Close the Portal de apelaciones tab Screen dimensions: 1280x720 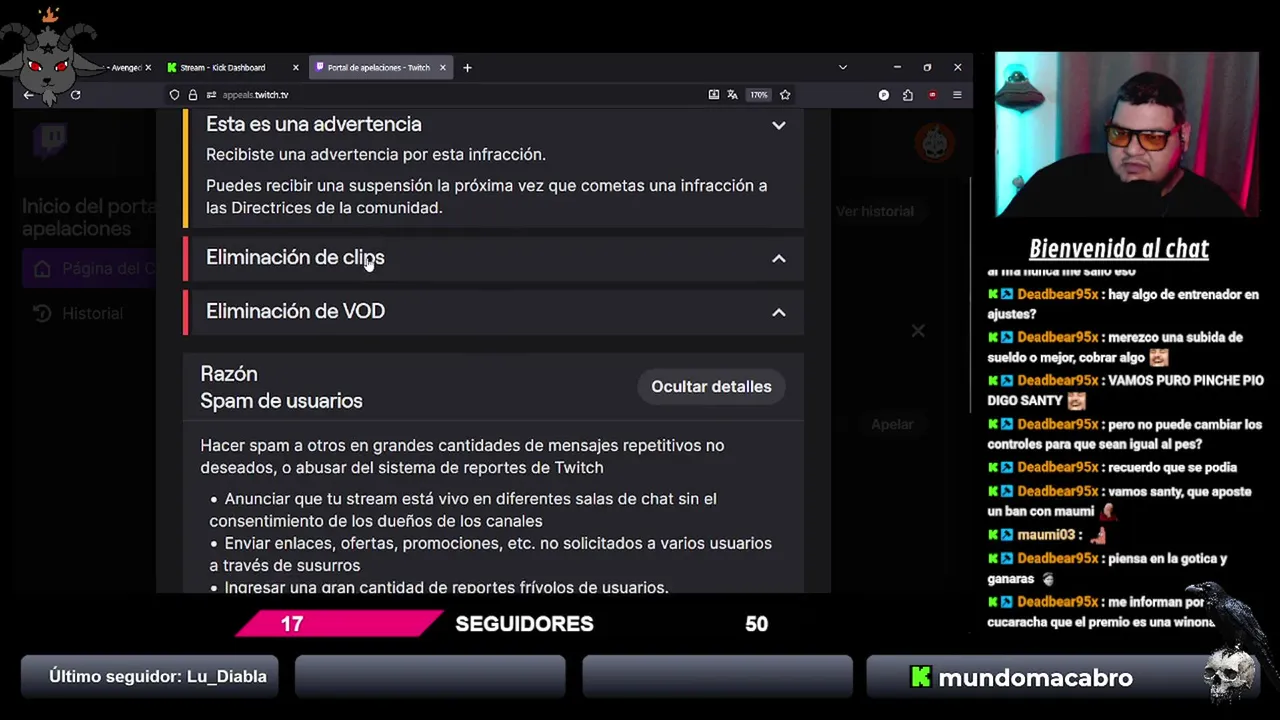pyautogui.click(x=443, y=68)
